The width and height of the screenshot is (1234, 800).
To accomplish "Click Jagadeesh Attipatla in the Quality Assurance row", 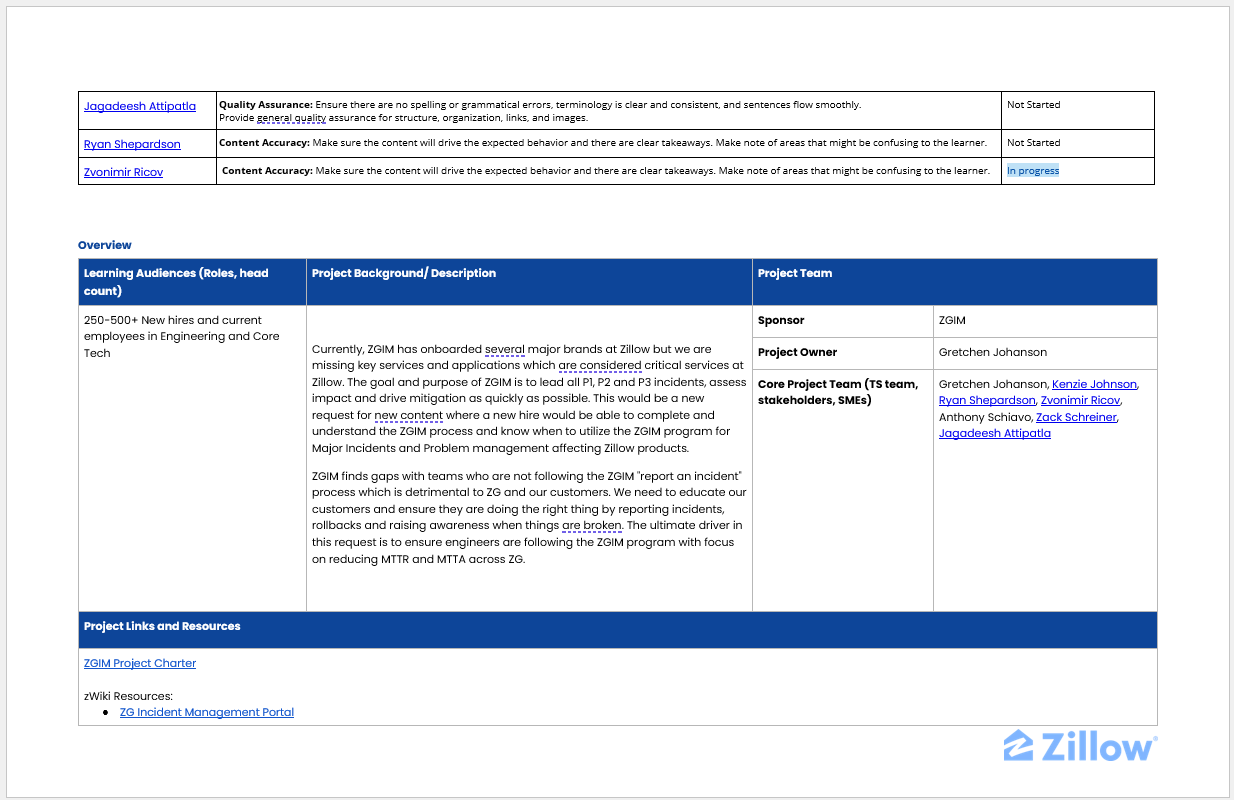I will 140,106.
